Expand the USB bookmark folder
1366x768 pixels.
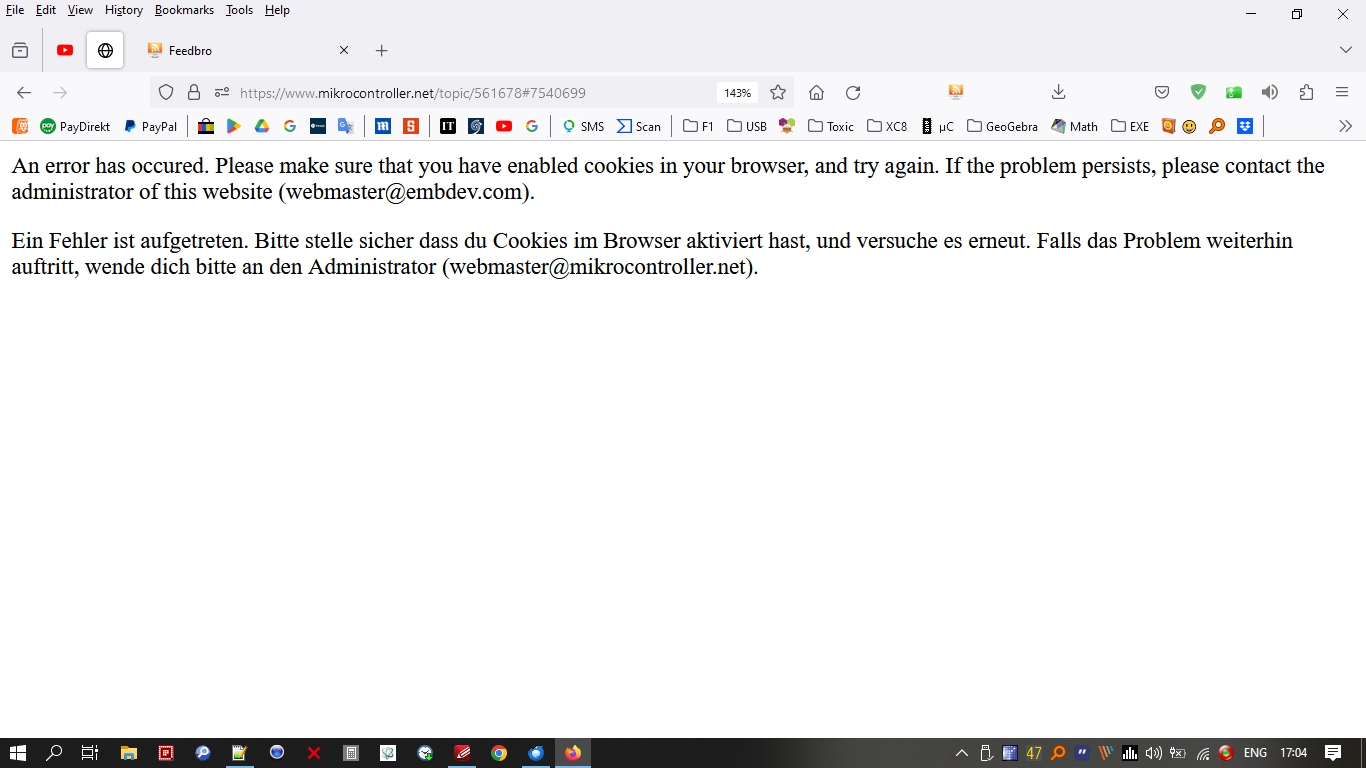pos(747,126)
